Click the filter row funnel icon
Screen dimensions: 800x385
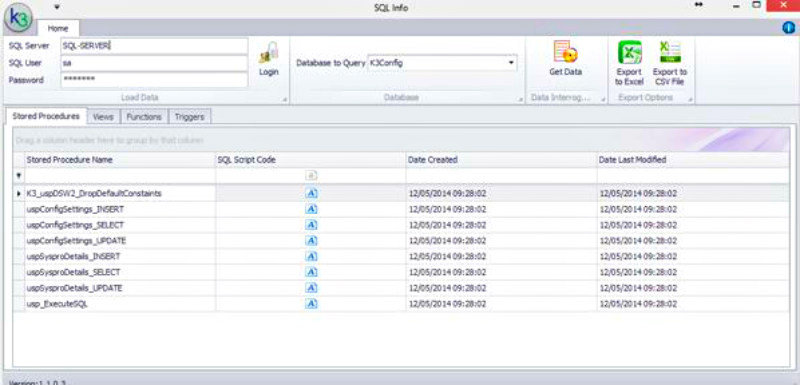pos(19,175)
